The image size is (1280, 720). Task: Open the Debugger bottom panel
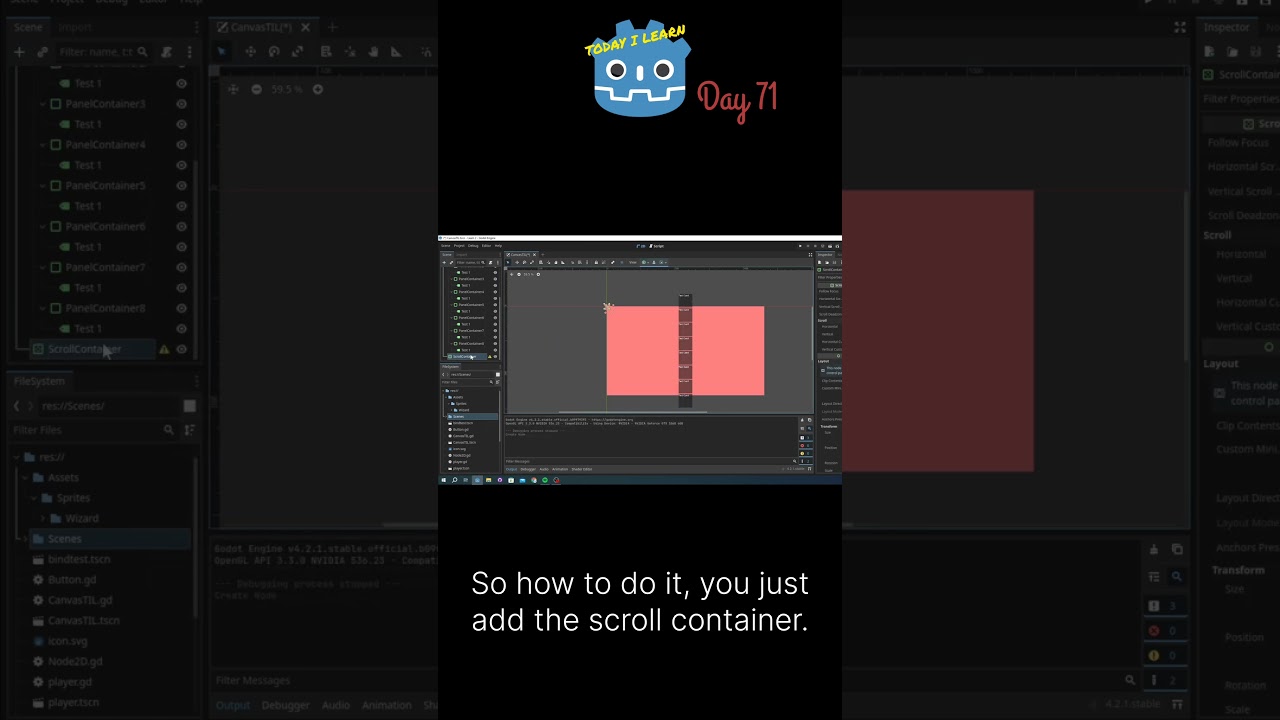[285, 705]
